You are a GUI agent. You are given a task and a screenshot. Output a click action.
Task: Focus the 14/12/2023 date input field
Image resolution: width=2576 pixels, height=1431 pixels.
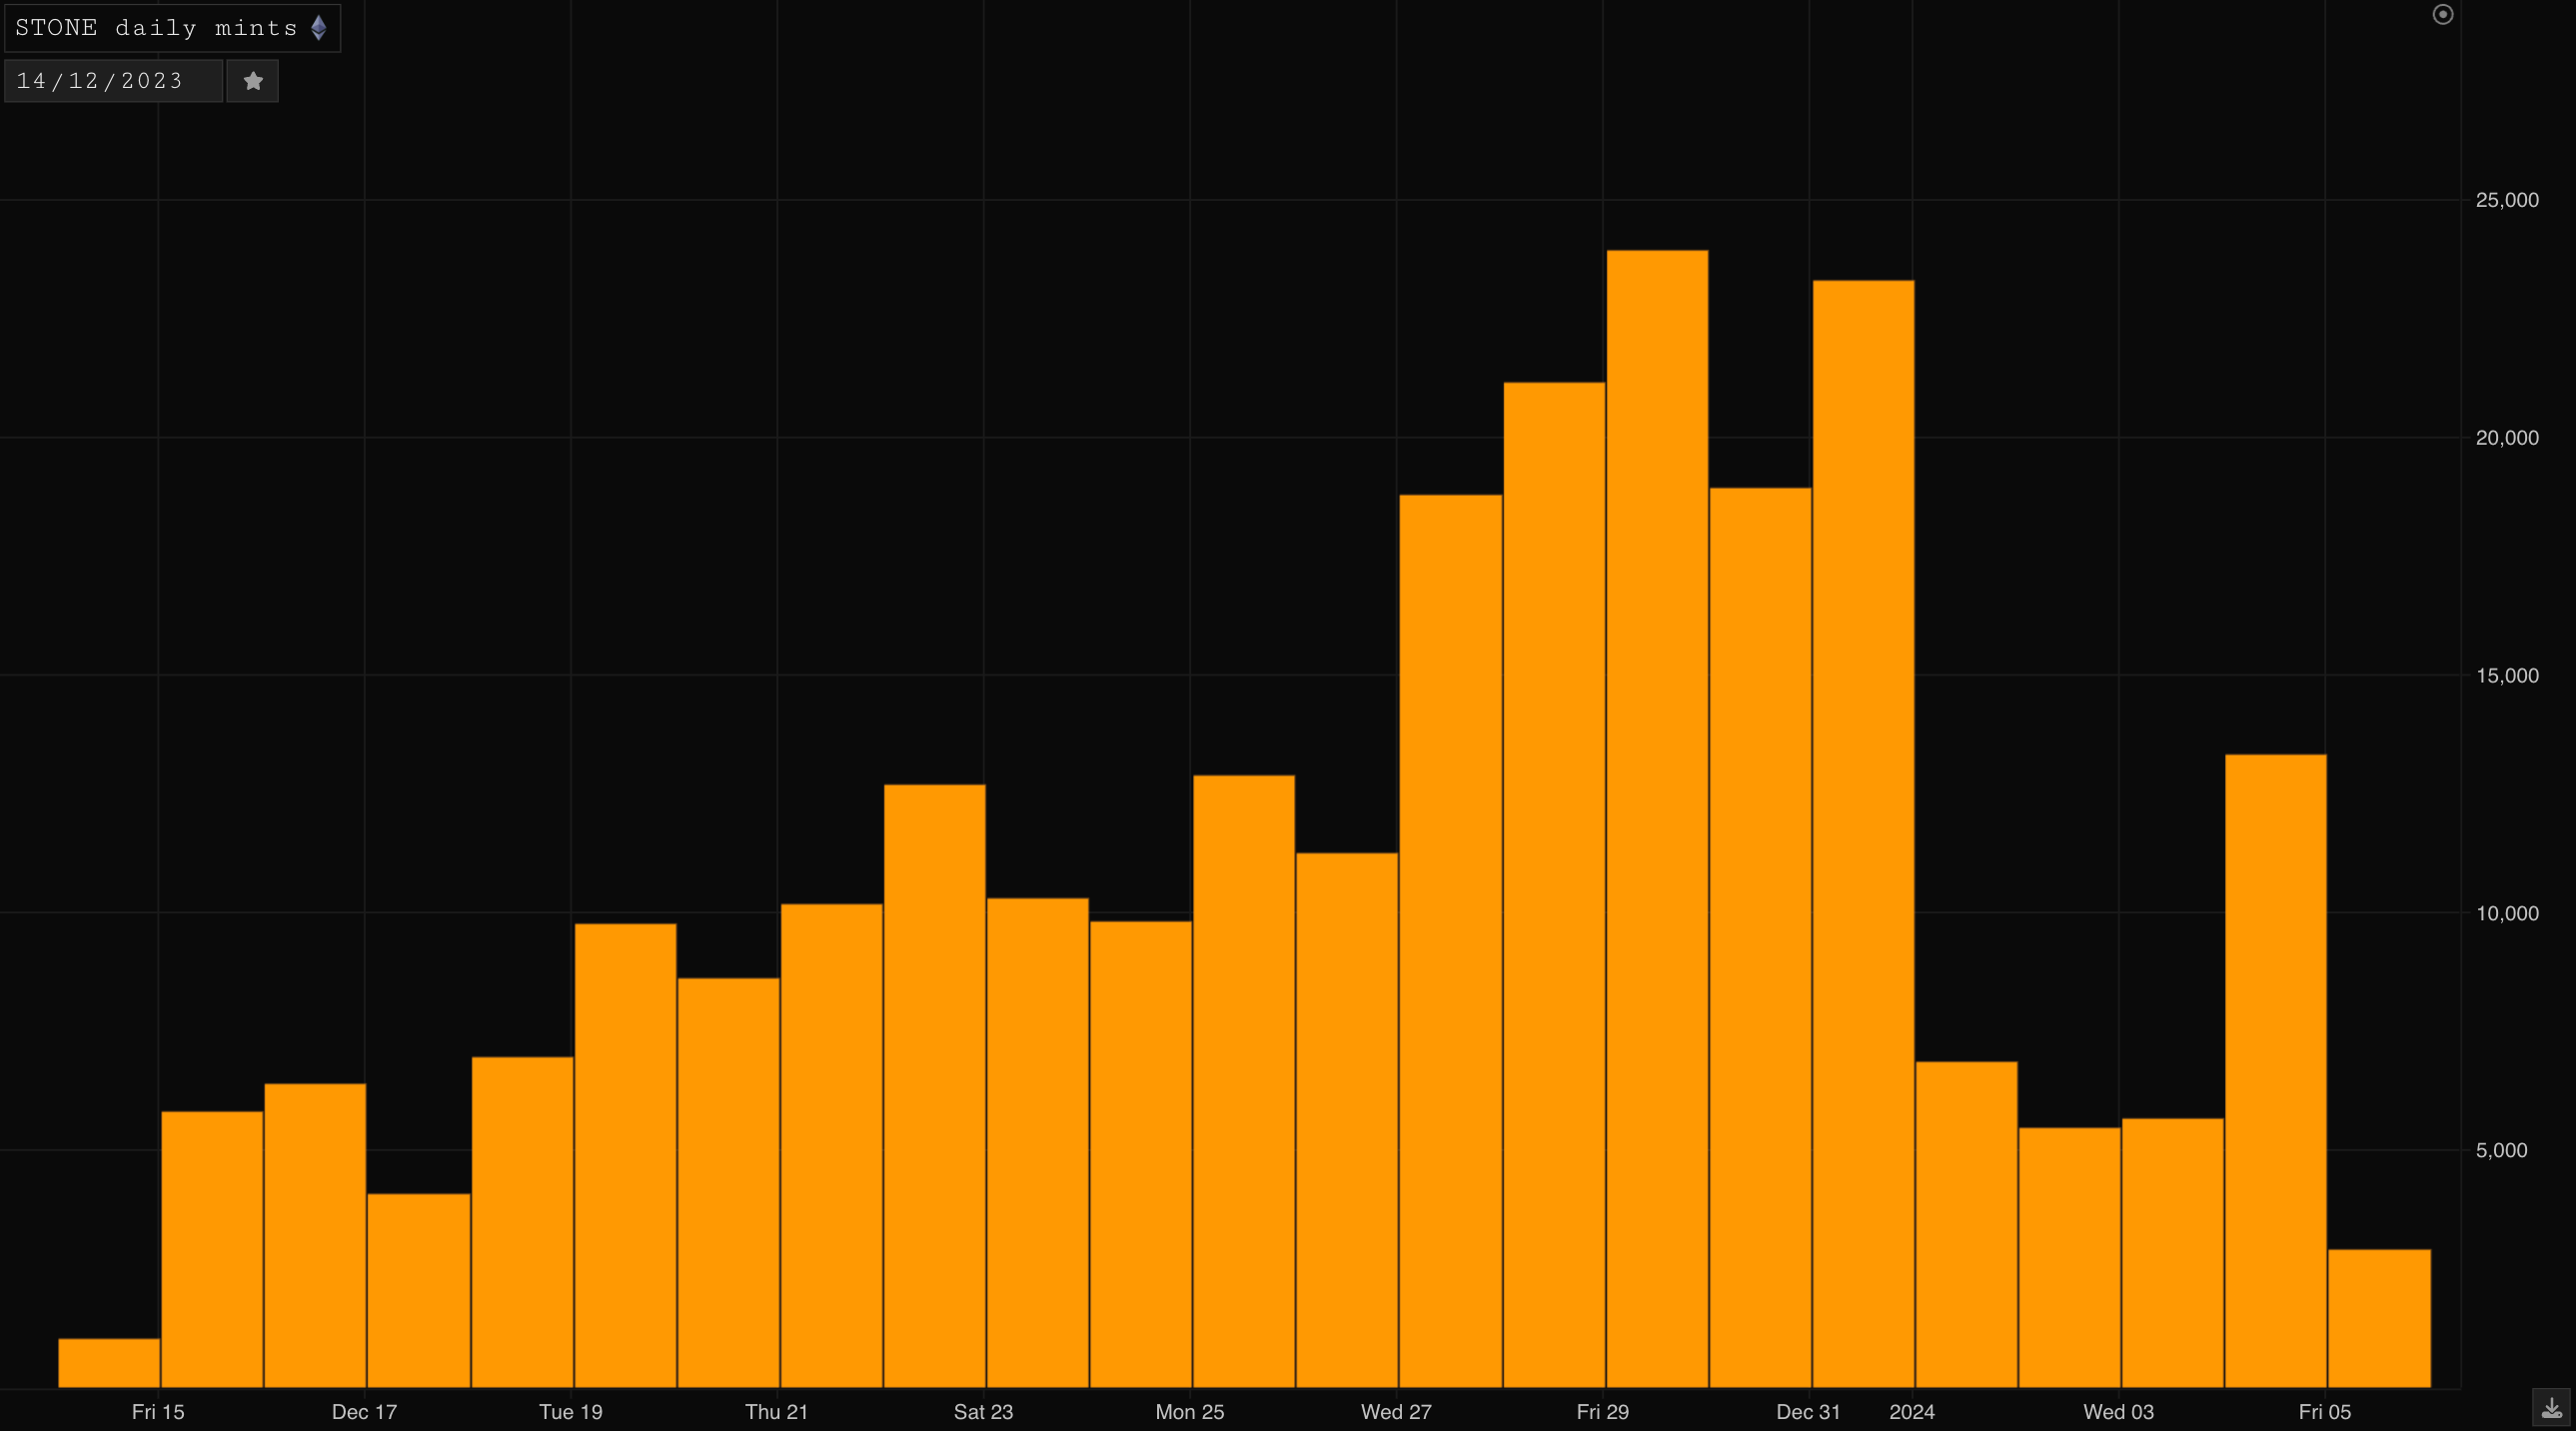112,81
